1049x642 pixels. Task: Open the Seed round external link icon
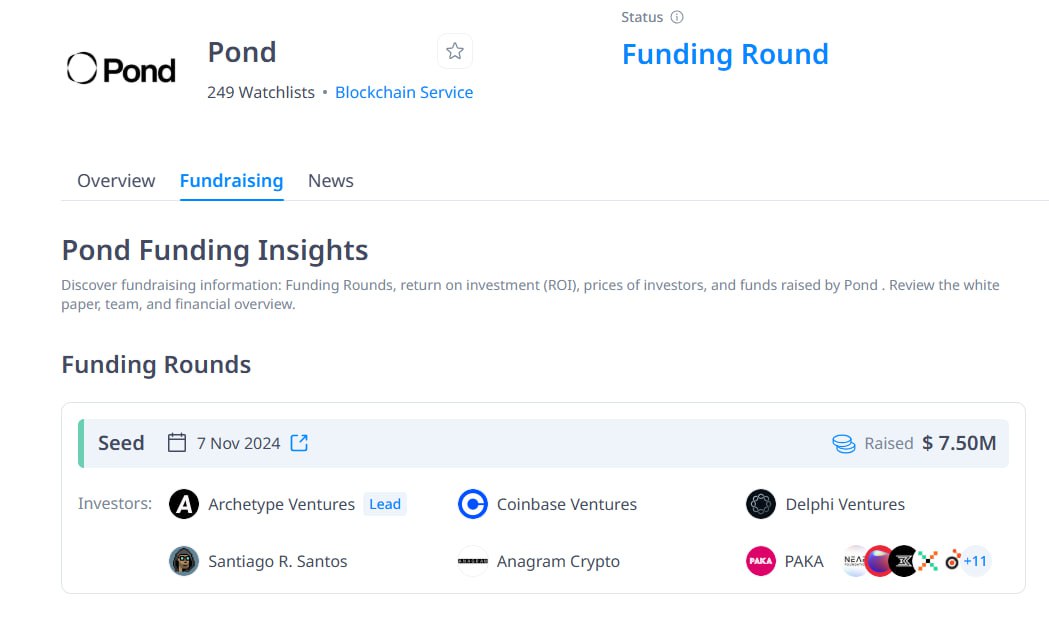point(299,443)
